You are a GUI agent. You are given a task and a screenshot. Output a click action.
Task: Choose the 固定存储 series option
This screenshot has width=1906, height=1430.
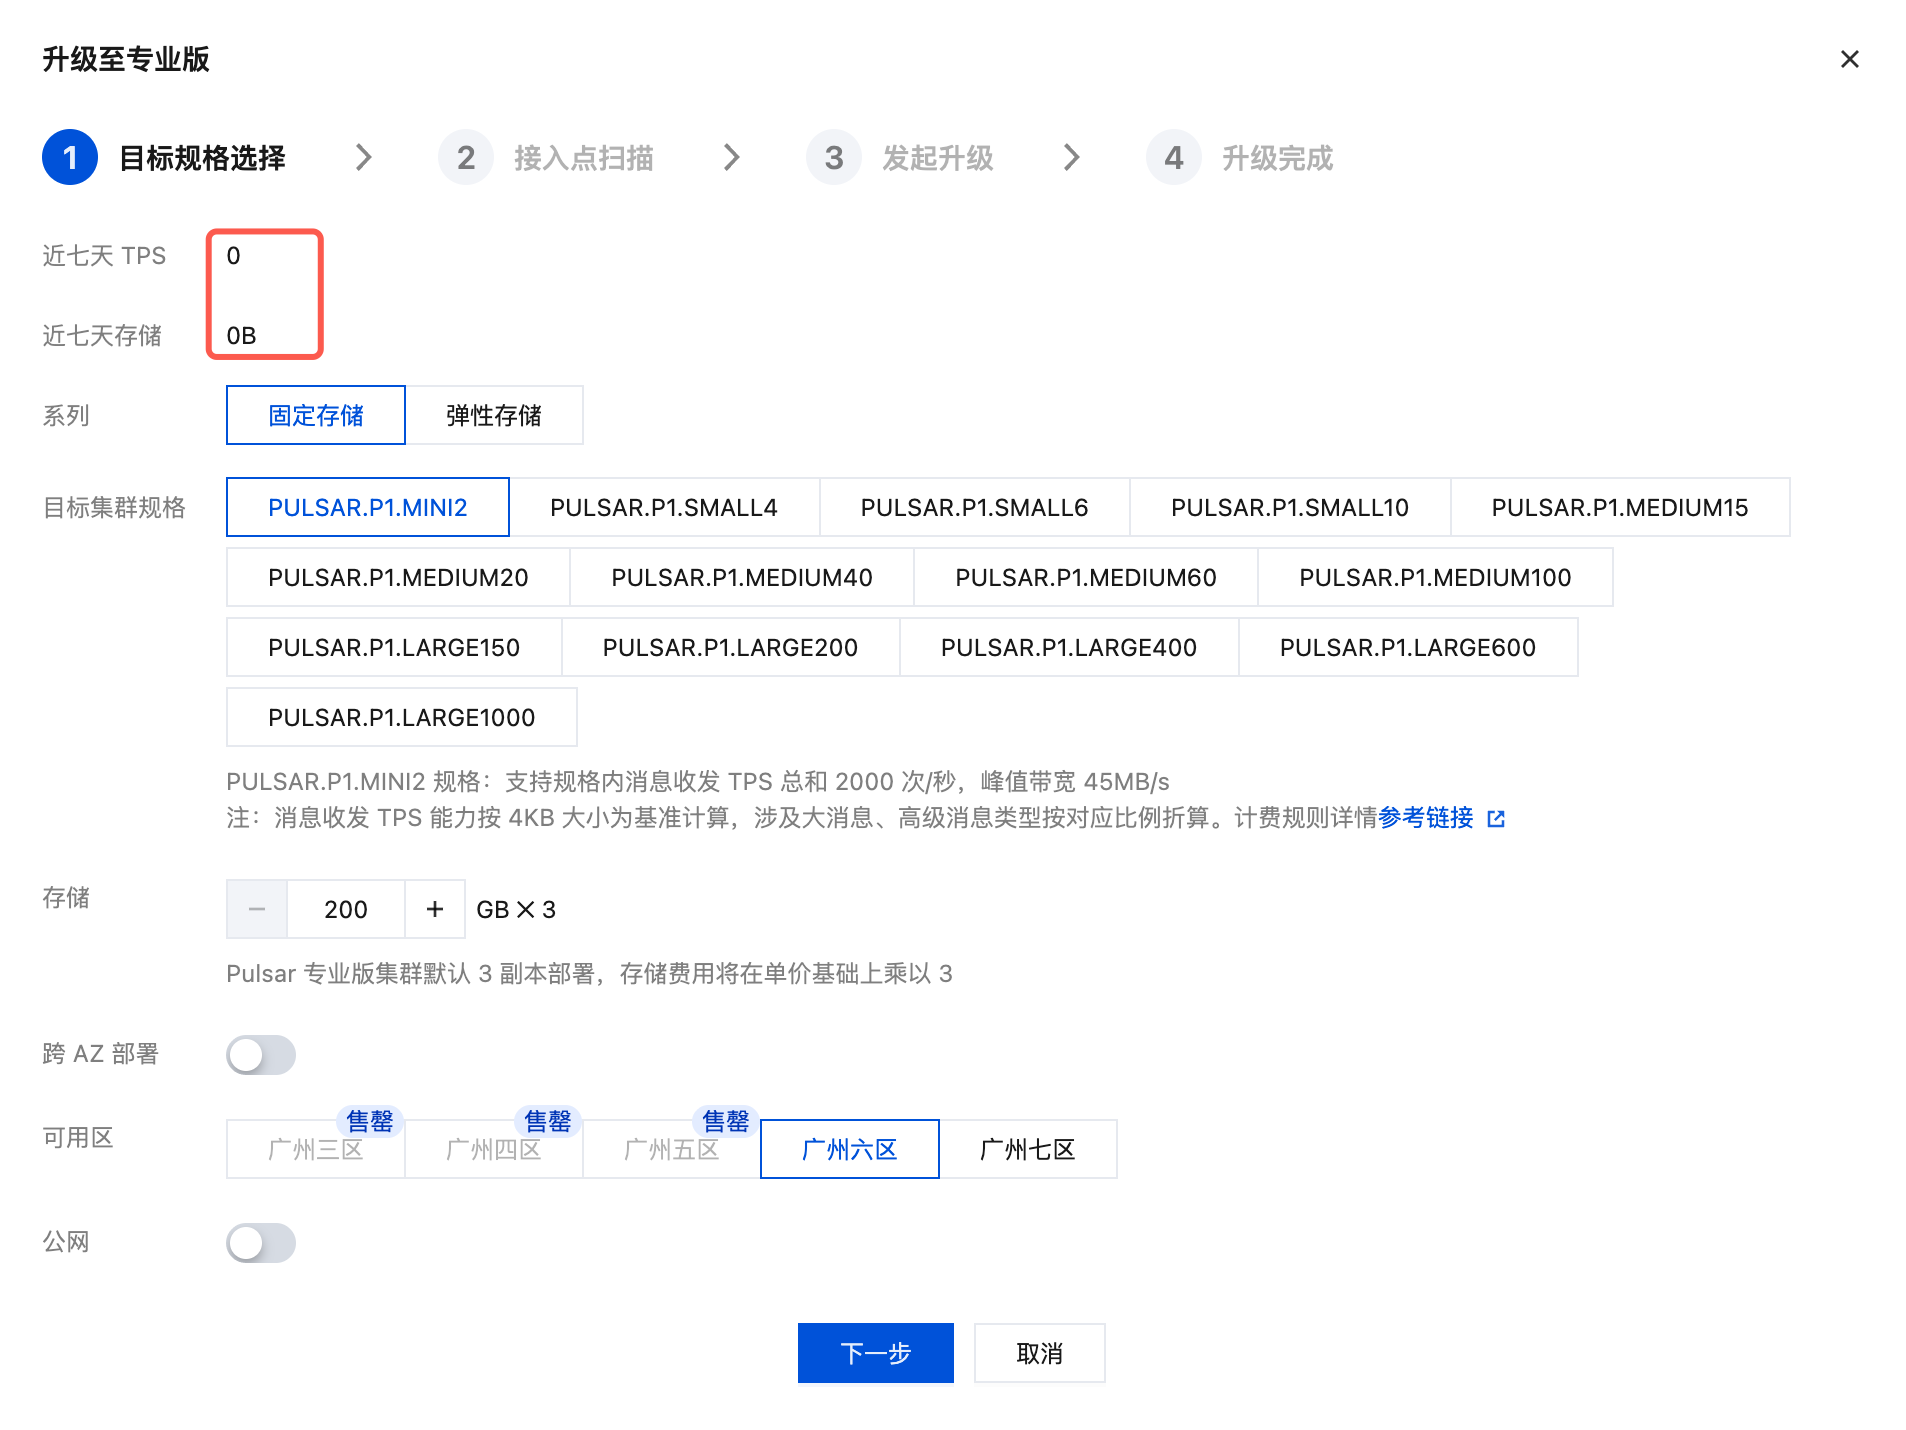[316, 415]
